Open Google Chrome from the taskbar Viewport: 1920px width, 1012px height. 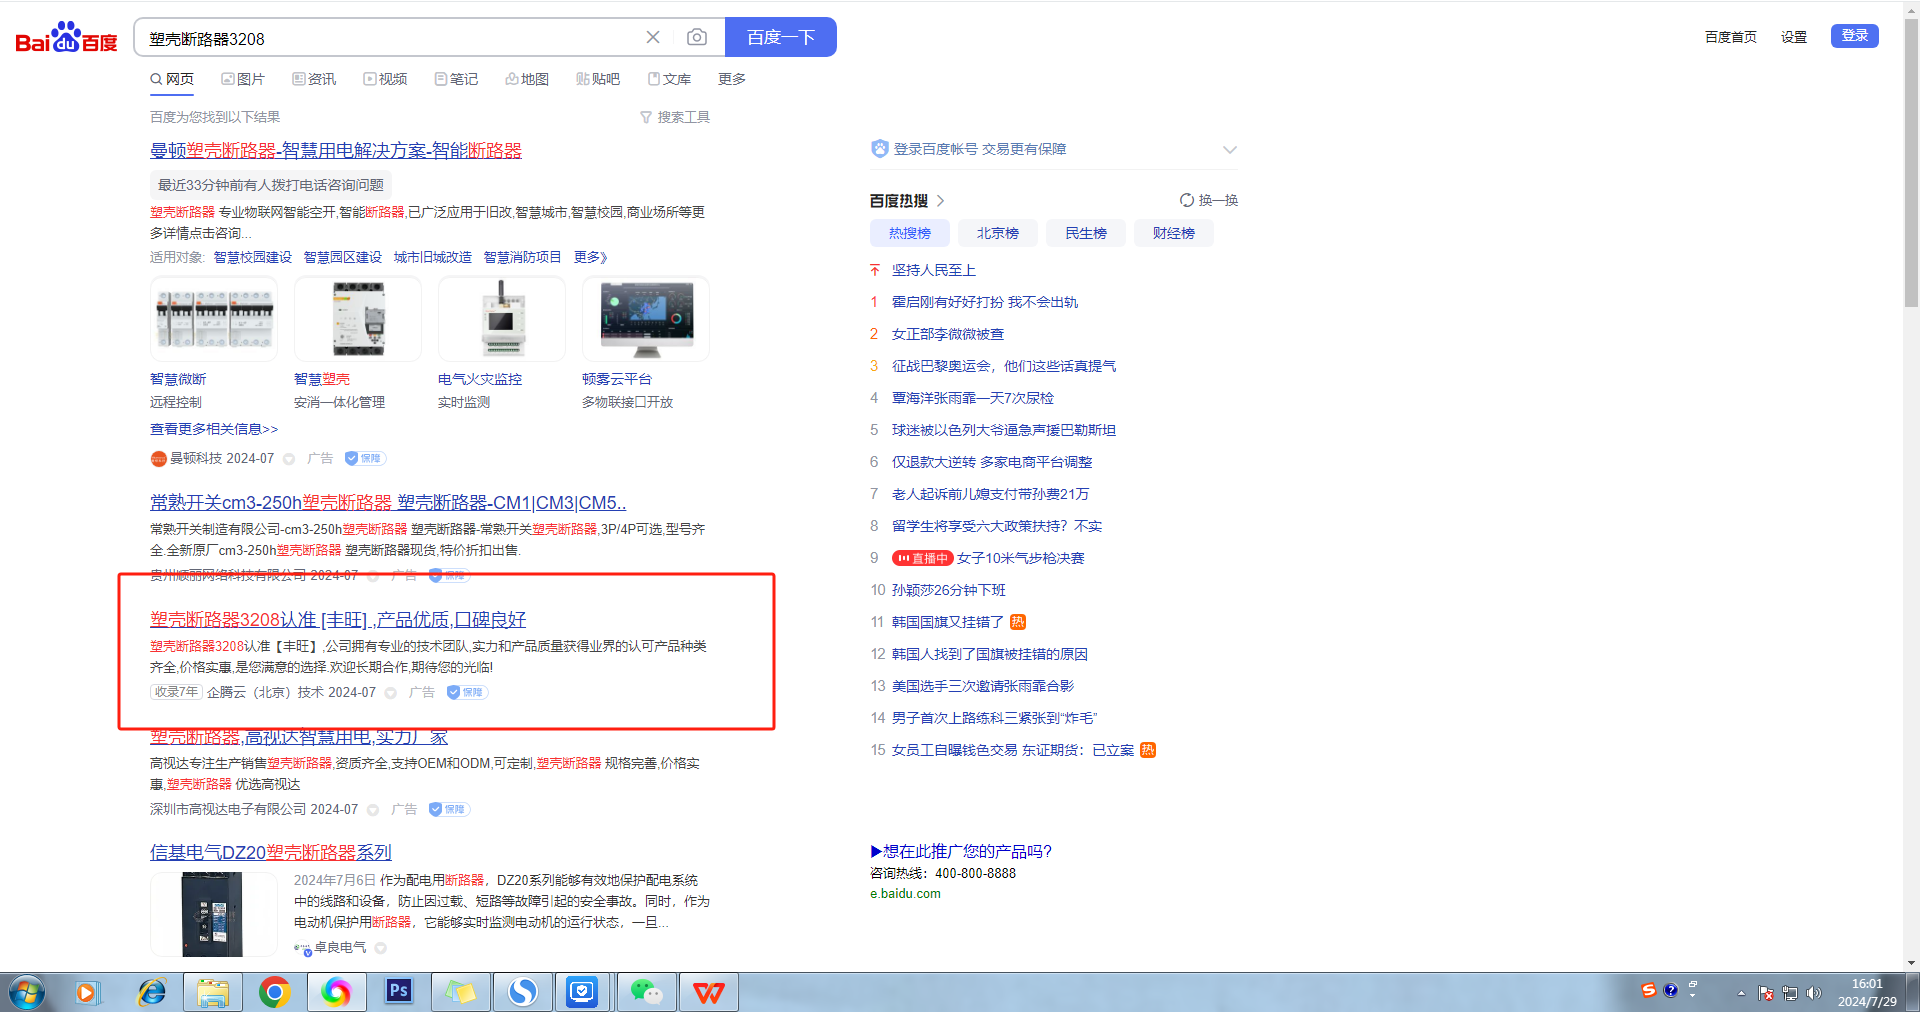tap(274, 992)
